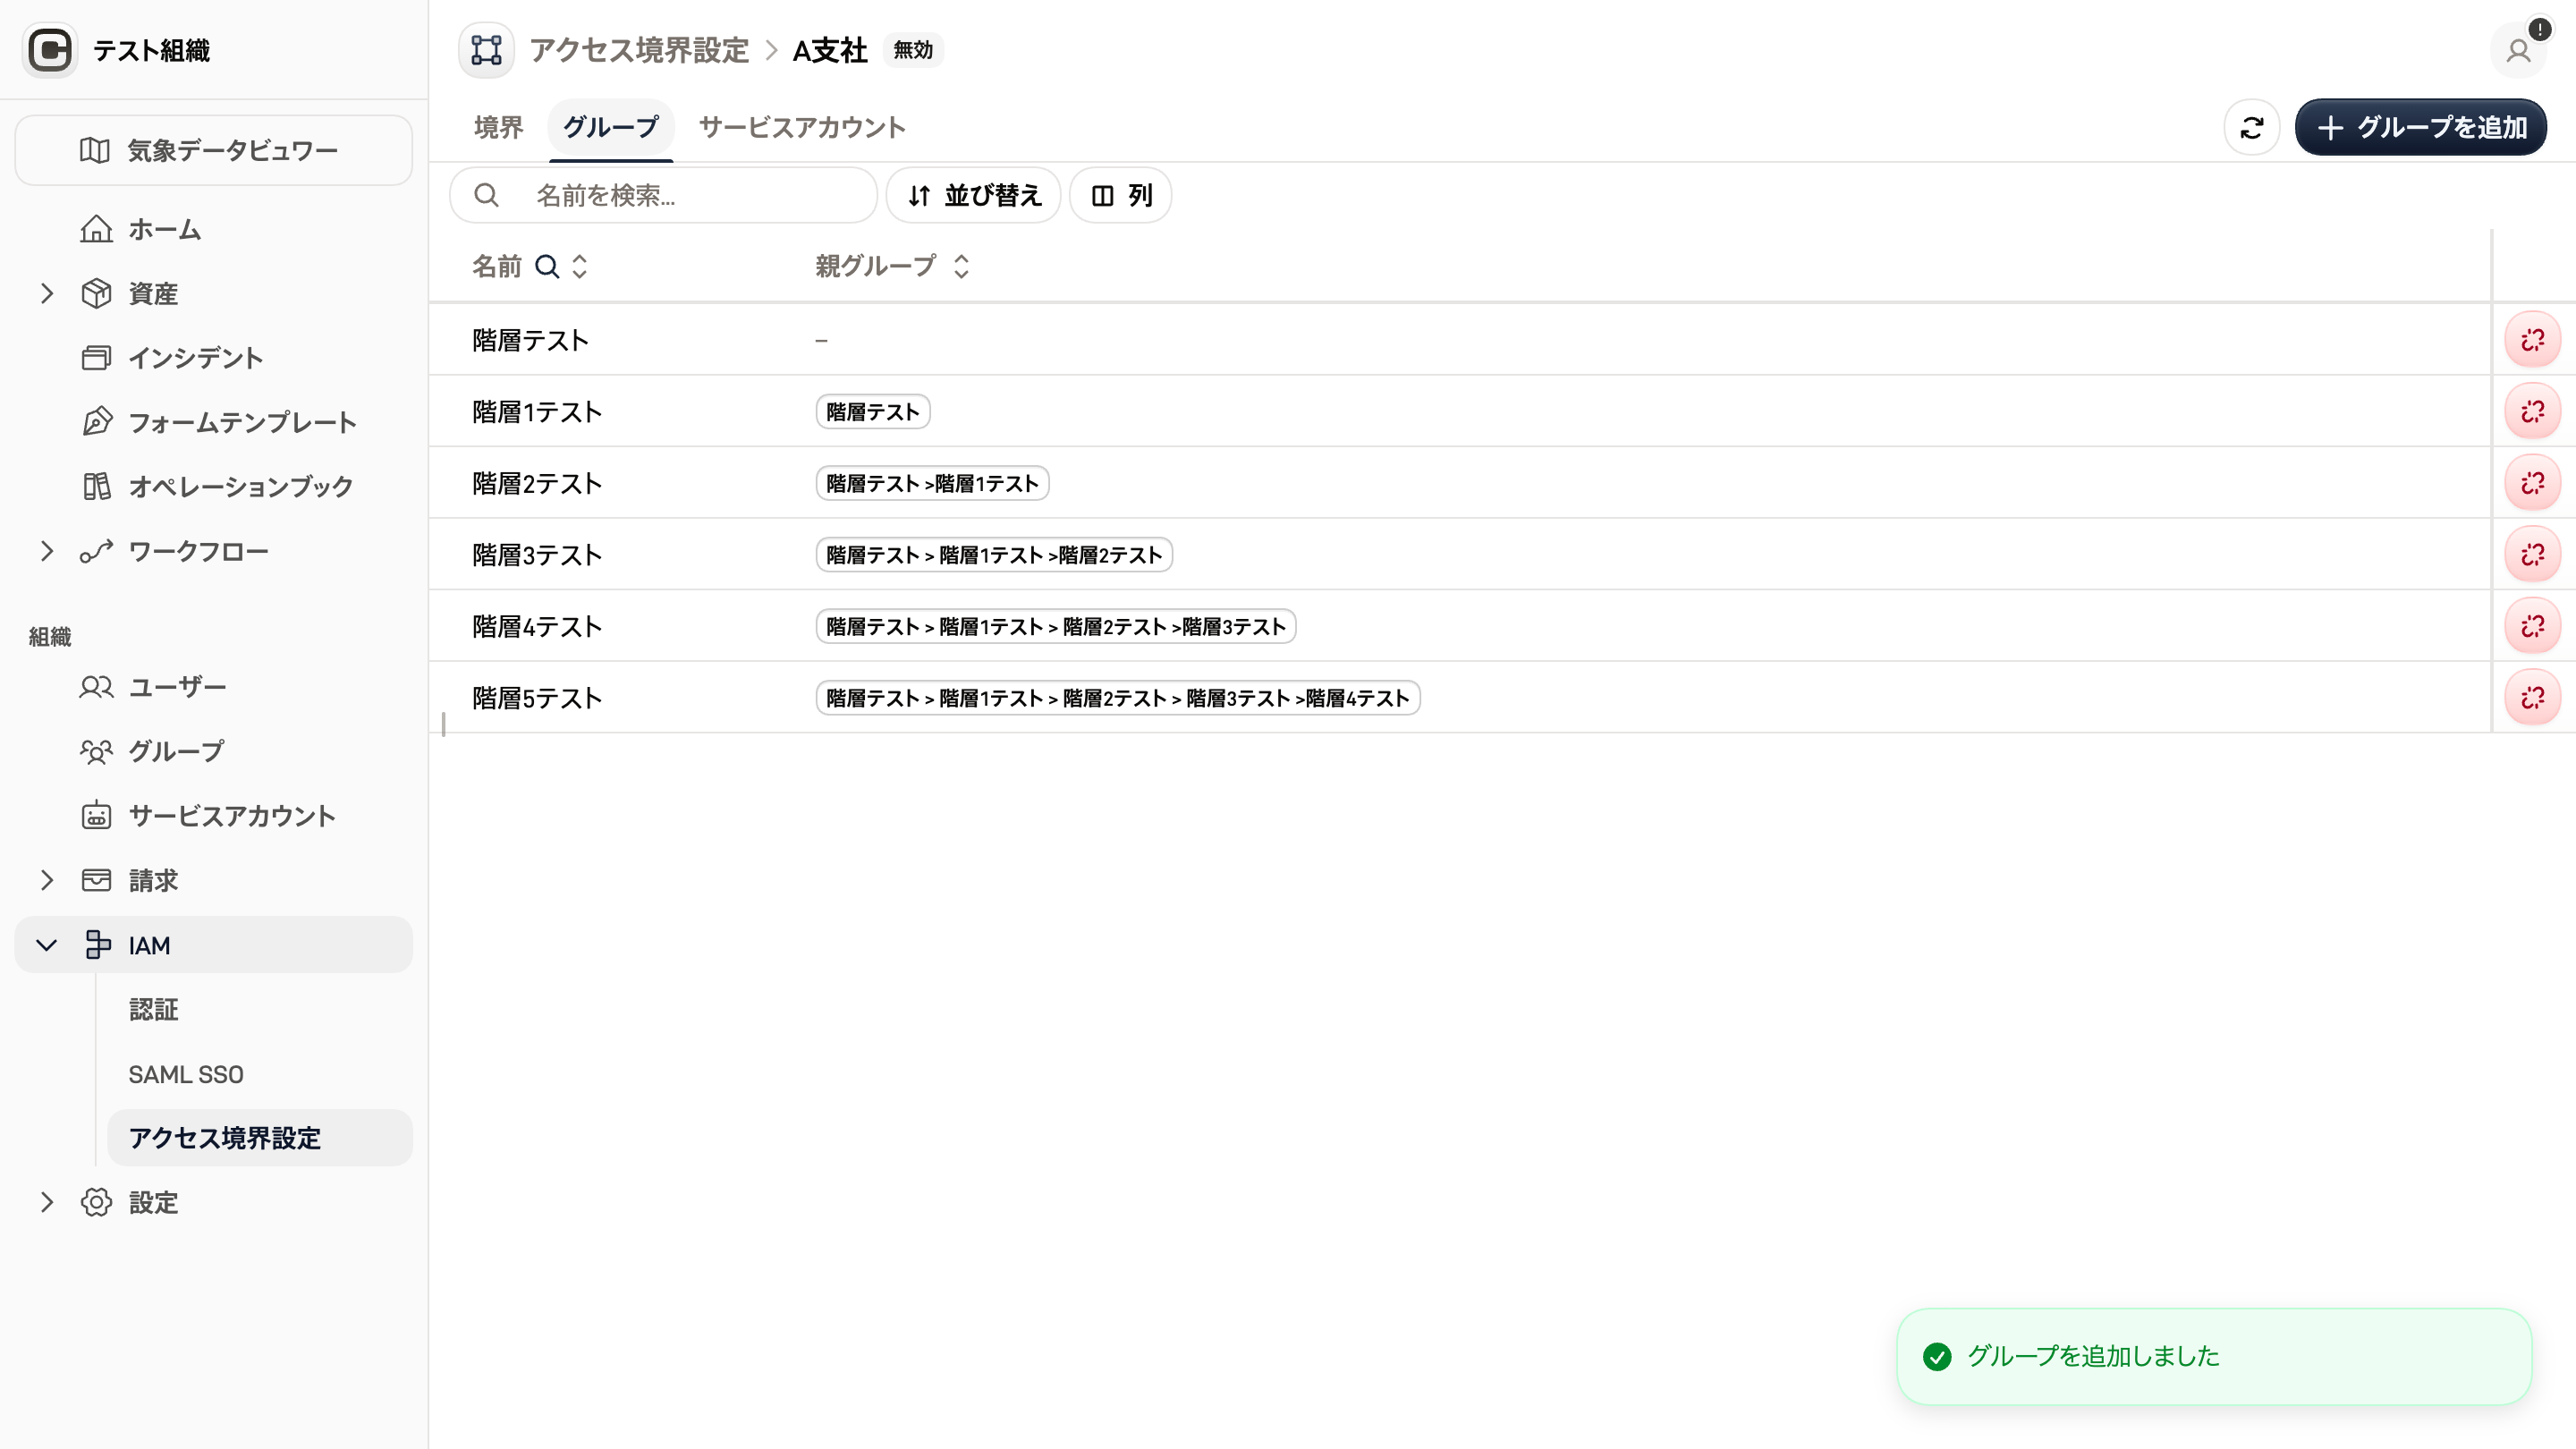Click the A支社 breadcrumb title
Viewport: 2576px width, 1449px height.
[x=830, y=50]
